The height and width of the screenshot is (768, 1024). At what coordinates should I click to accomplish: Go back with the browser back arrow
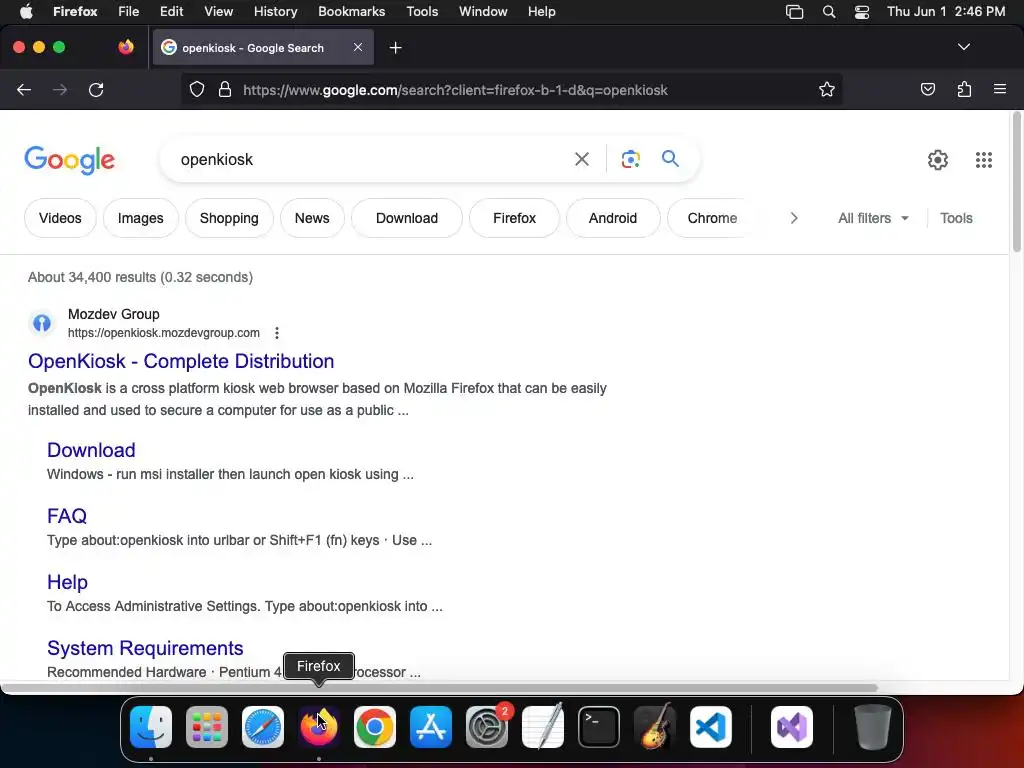pyautogui.click(x=24, y=89)
